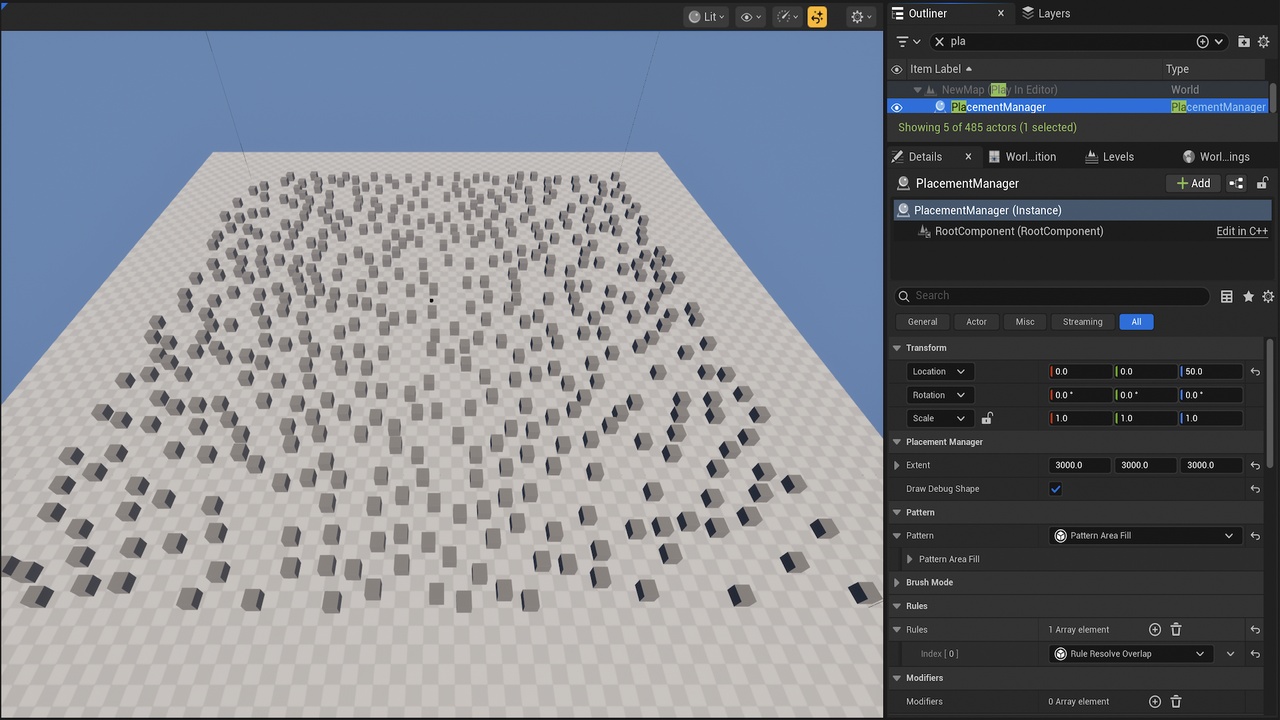Delete all Rules array elements

[1176, 630]
